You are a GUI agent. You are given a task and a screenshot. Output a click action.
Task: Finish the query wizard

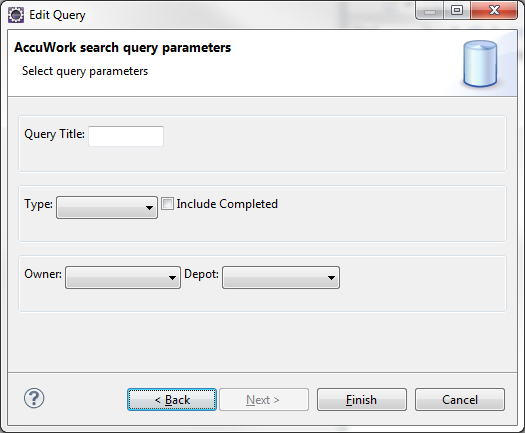(362, 400)
